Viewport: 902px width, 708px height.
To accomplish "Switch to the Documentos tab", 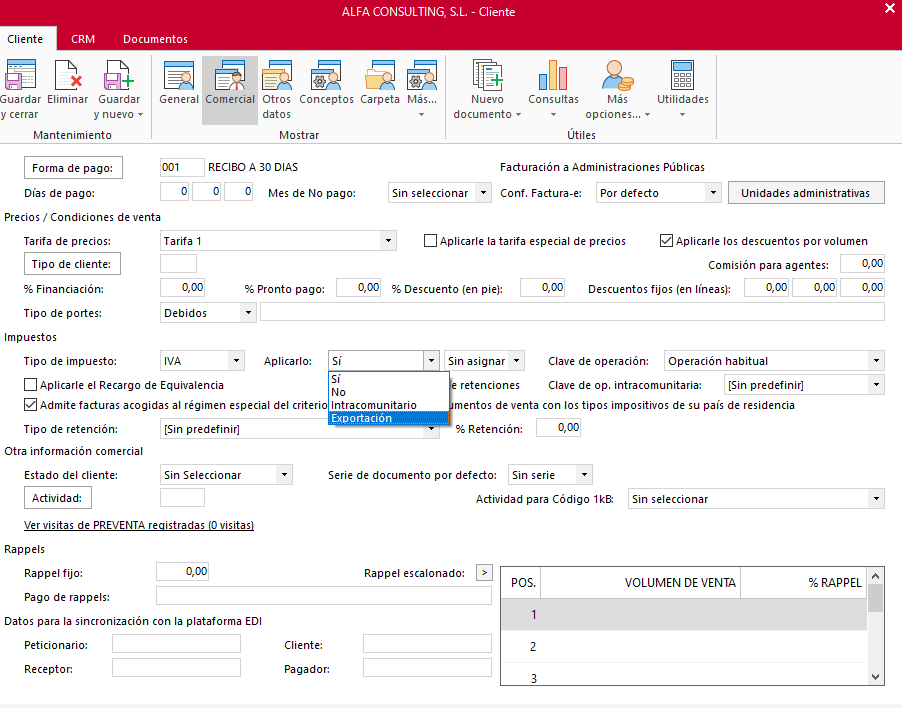I will pos(155,39).
